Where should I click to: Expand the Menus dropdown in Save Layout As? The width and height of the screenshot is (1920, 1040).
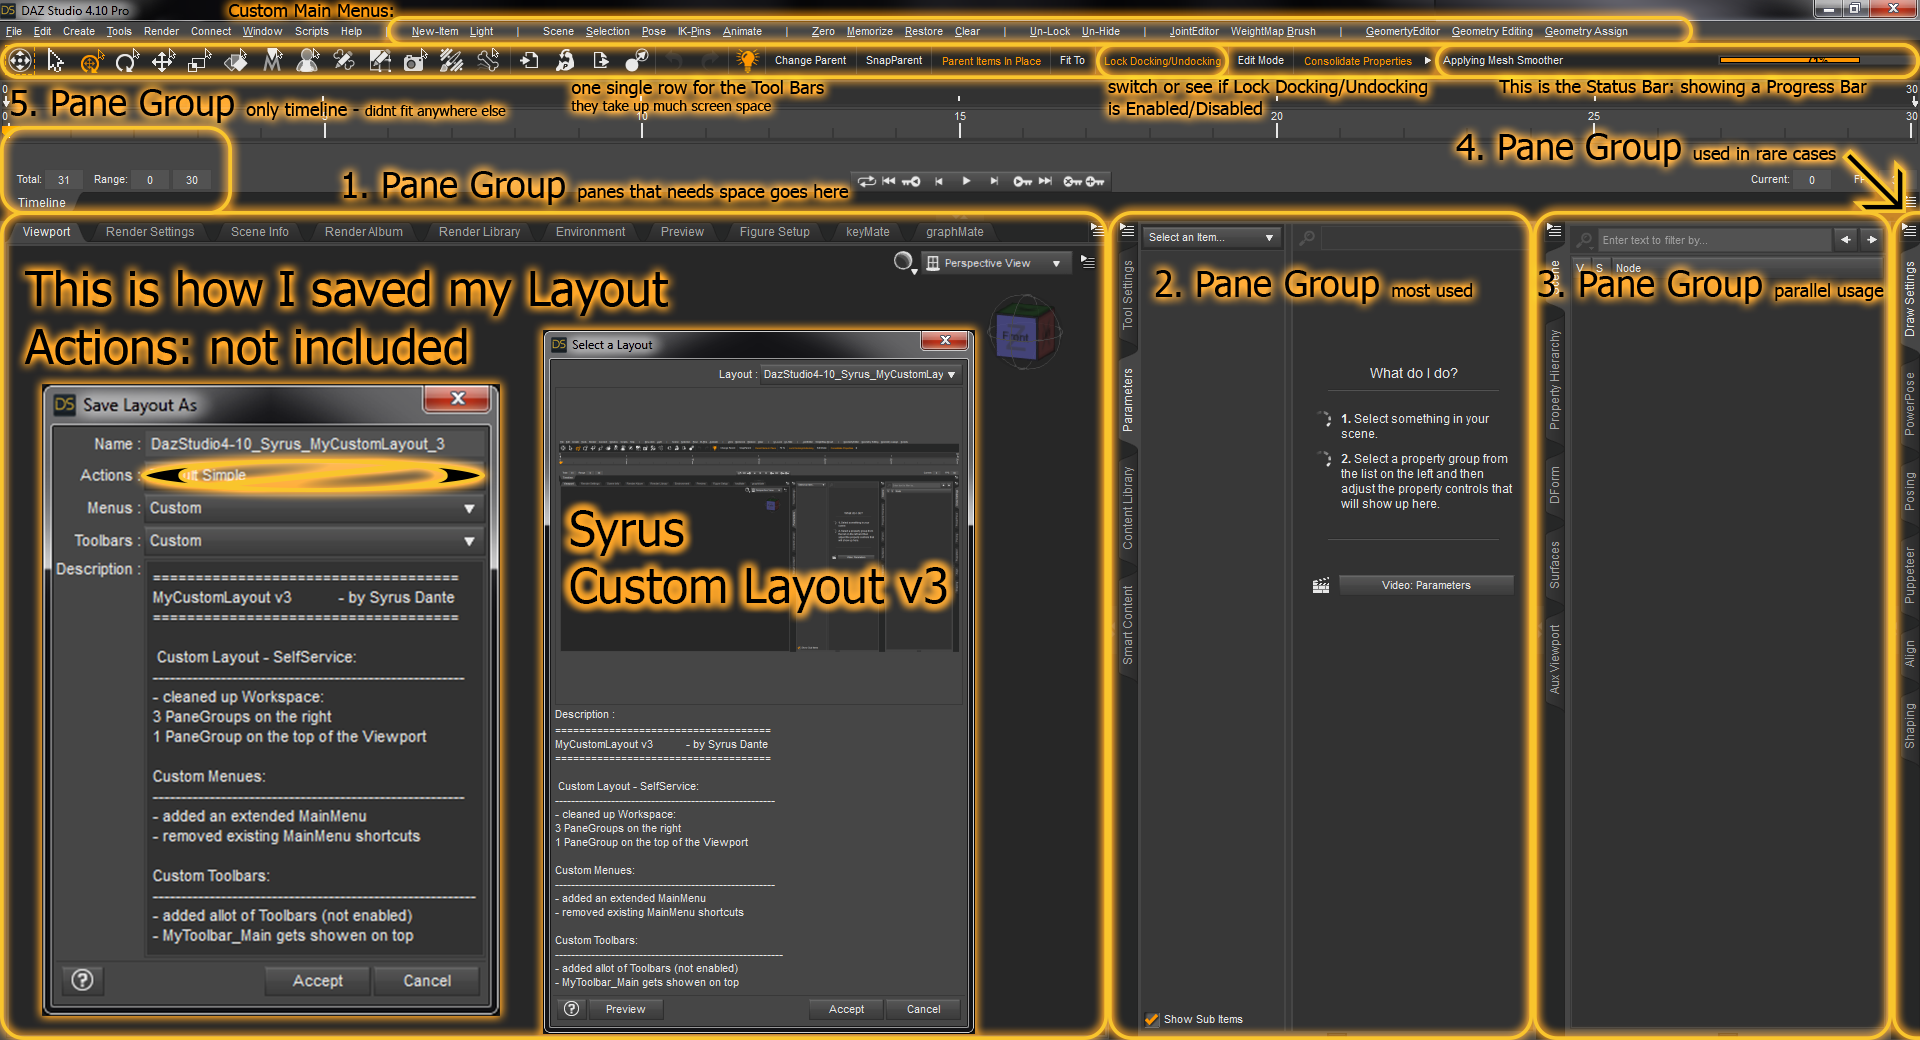pos(314,508)
